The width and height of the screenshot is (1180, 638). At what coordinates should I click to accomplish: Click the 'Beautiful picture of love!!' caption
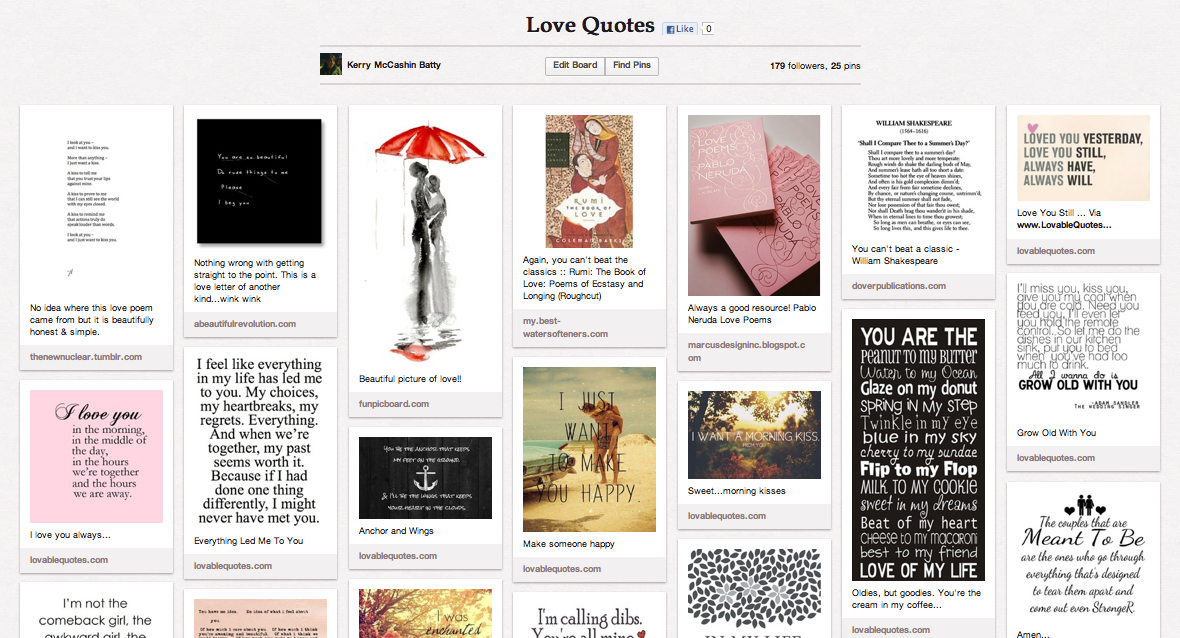tap(410, 379)
